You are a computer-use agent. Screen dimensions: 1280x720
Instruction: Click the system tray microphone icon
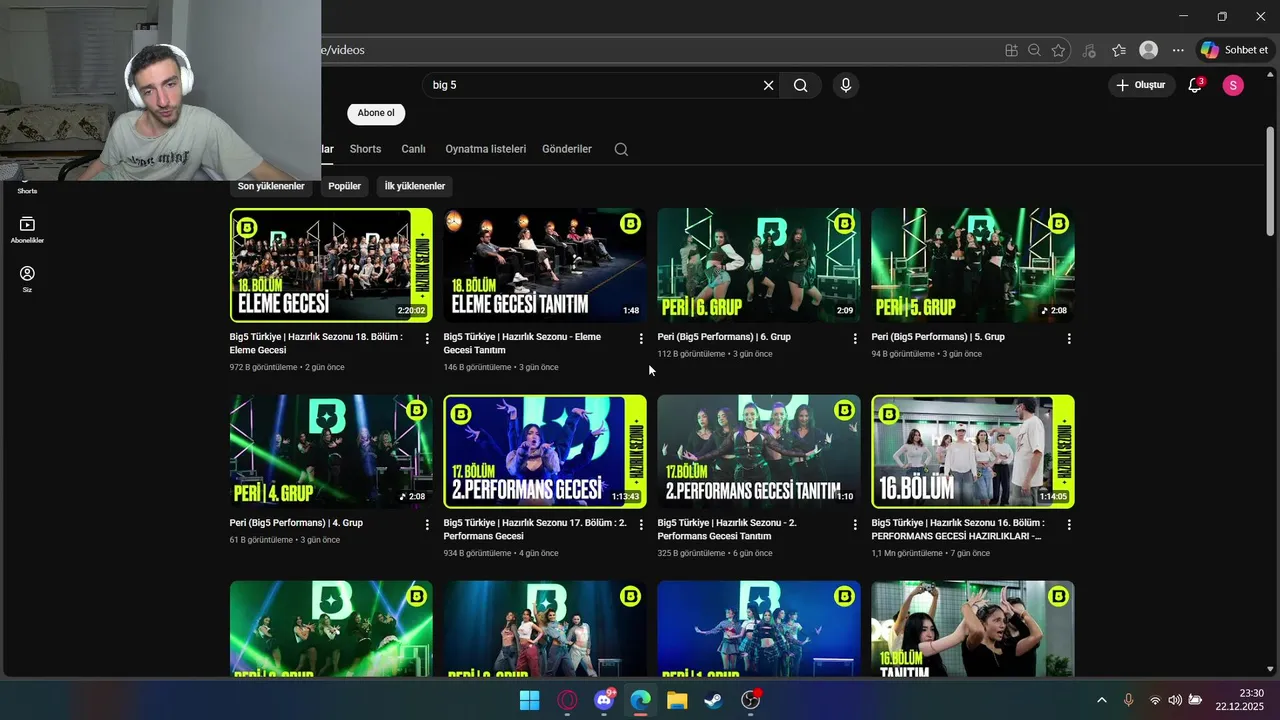tap(1128, 700)
